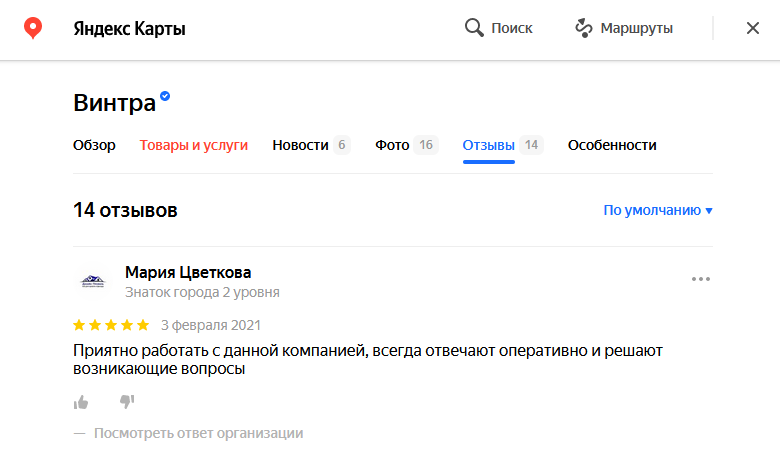
Task: Switch to the Обзор tab
Action: [94, 145]
